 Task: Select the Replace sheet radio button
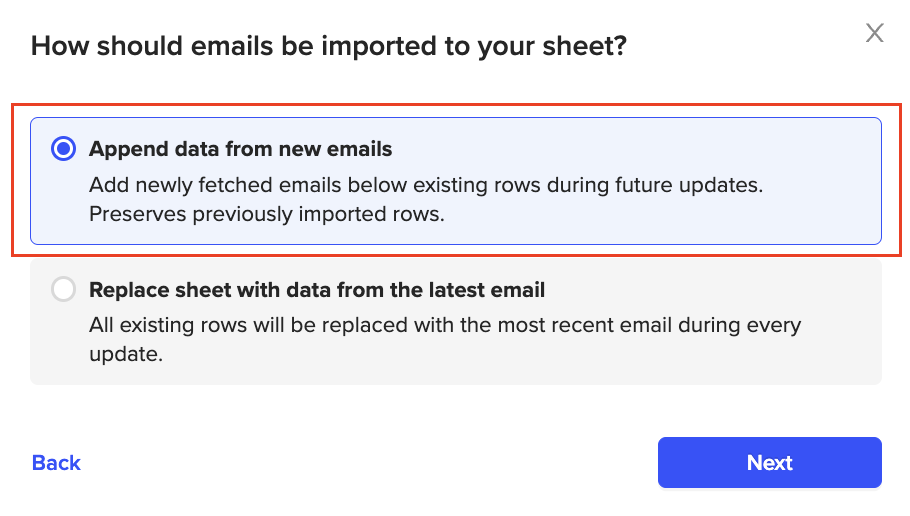(x=63, y=291)
